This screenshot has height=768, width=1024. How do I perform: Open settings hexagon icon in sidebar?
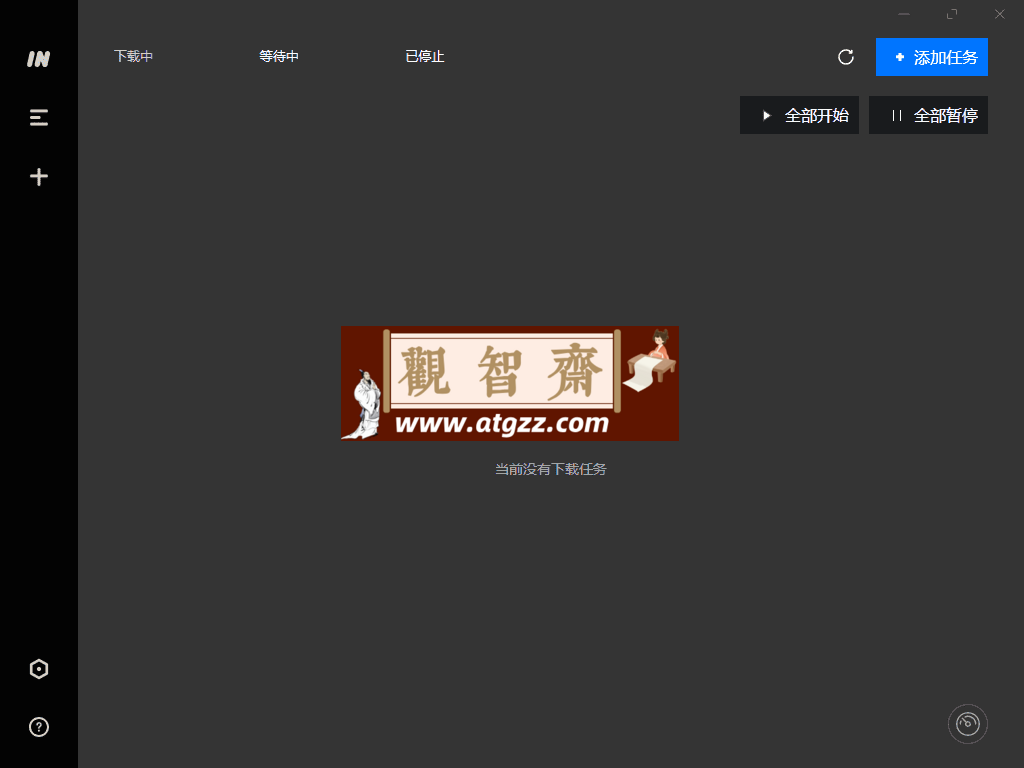click(39, 669)
